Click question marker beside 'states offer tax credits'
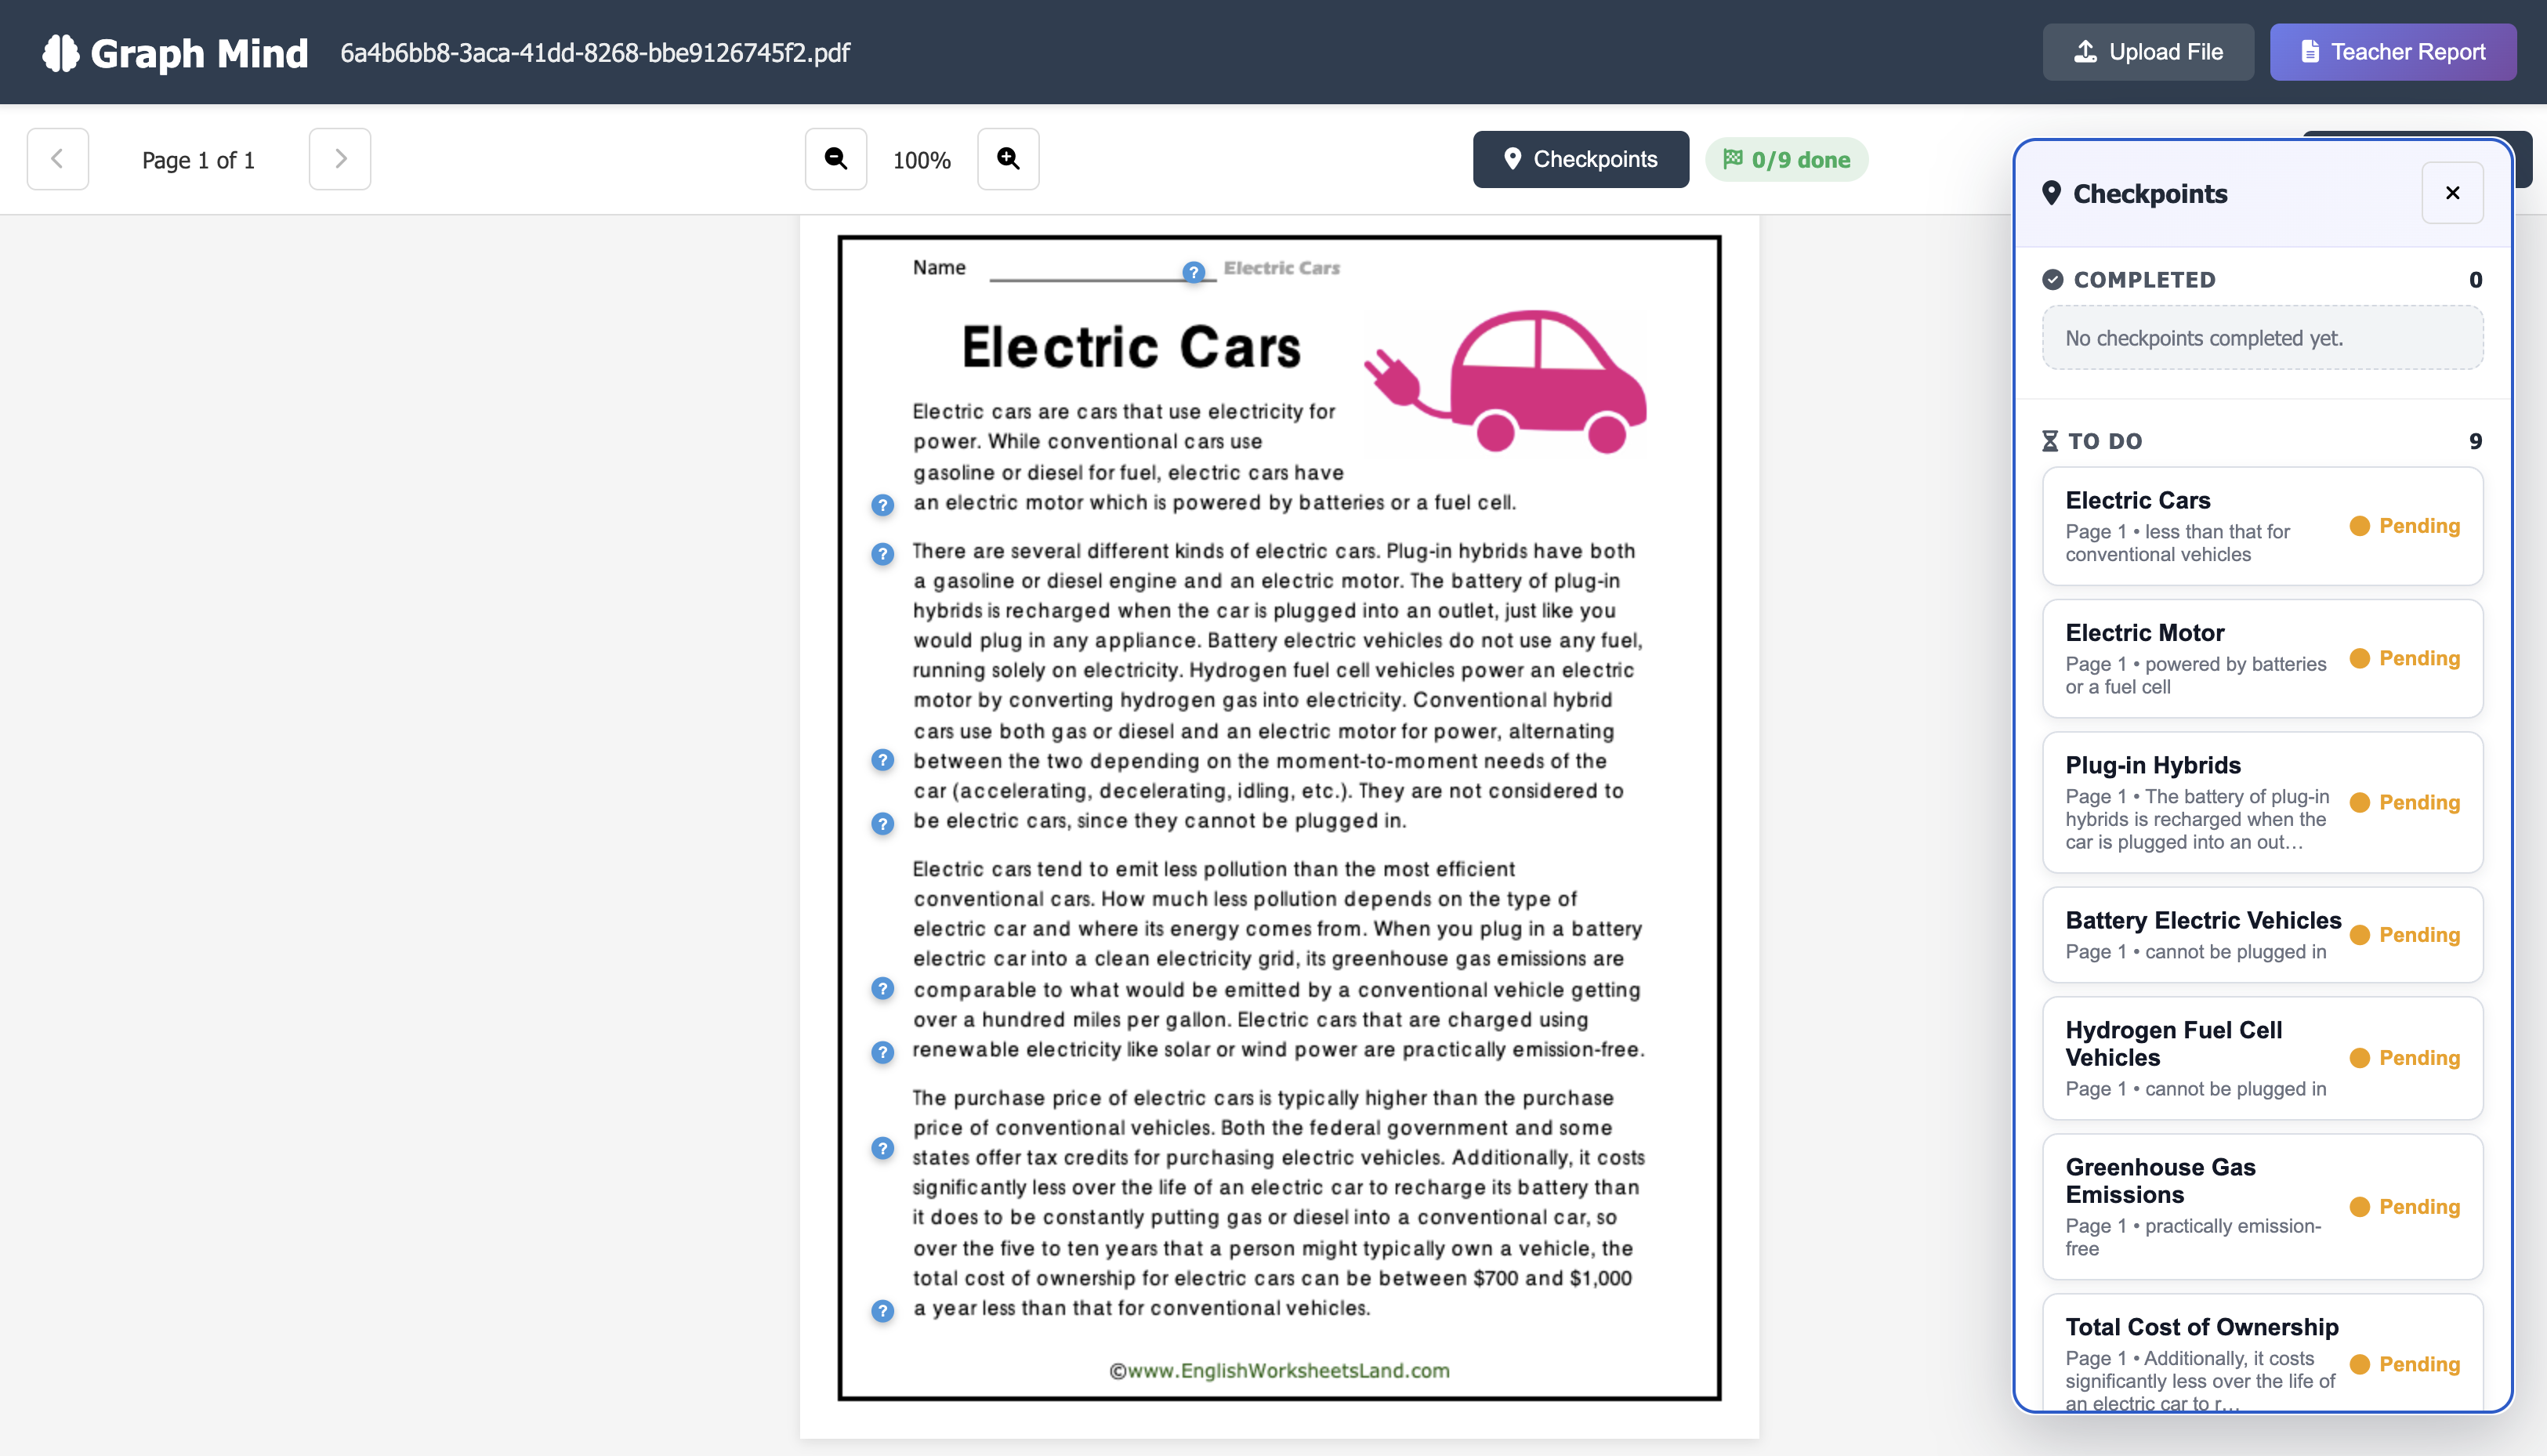 click(882, 1148)
